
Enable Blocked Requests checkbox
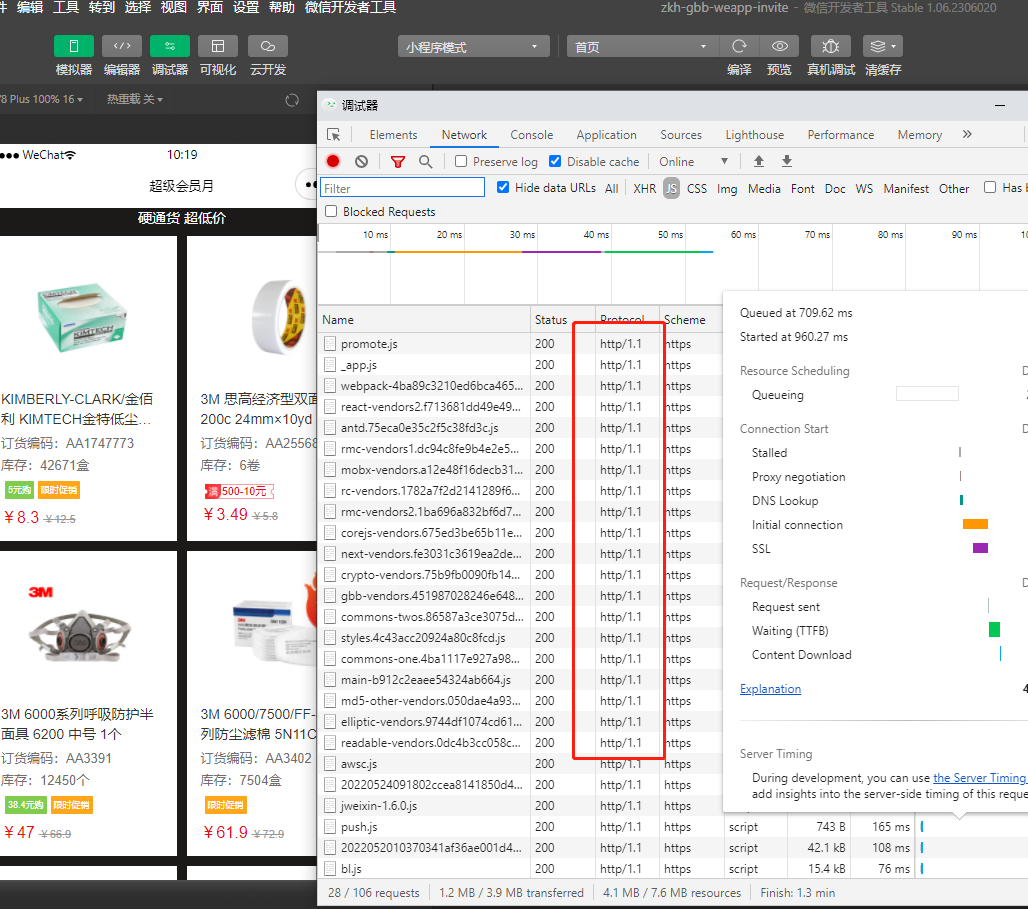click(331, 211)
